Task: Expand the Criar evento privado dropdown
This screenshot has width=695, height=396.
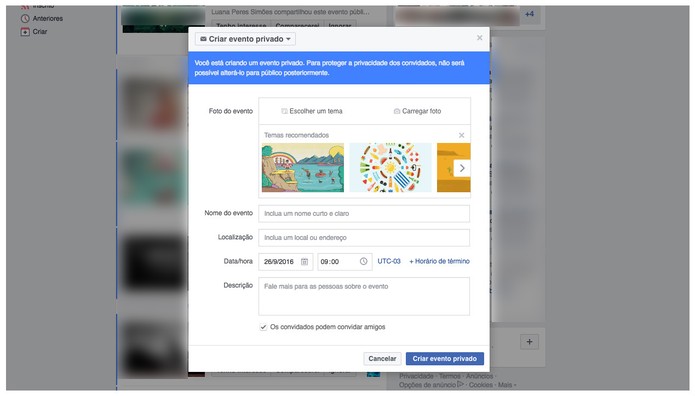Action: (245, 39)
